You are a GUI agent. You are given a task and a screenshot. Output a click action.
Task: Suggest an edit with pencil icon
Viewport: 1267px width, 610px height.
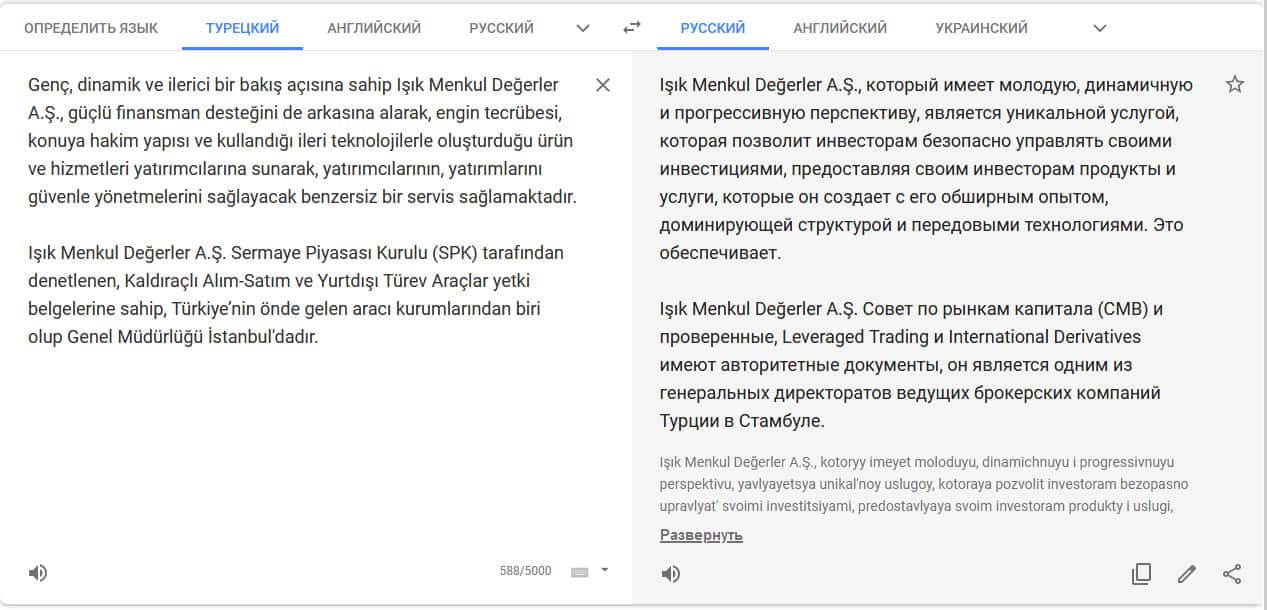click(1187, 574)
